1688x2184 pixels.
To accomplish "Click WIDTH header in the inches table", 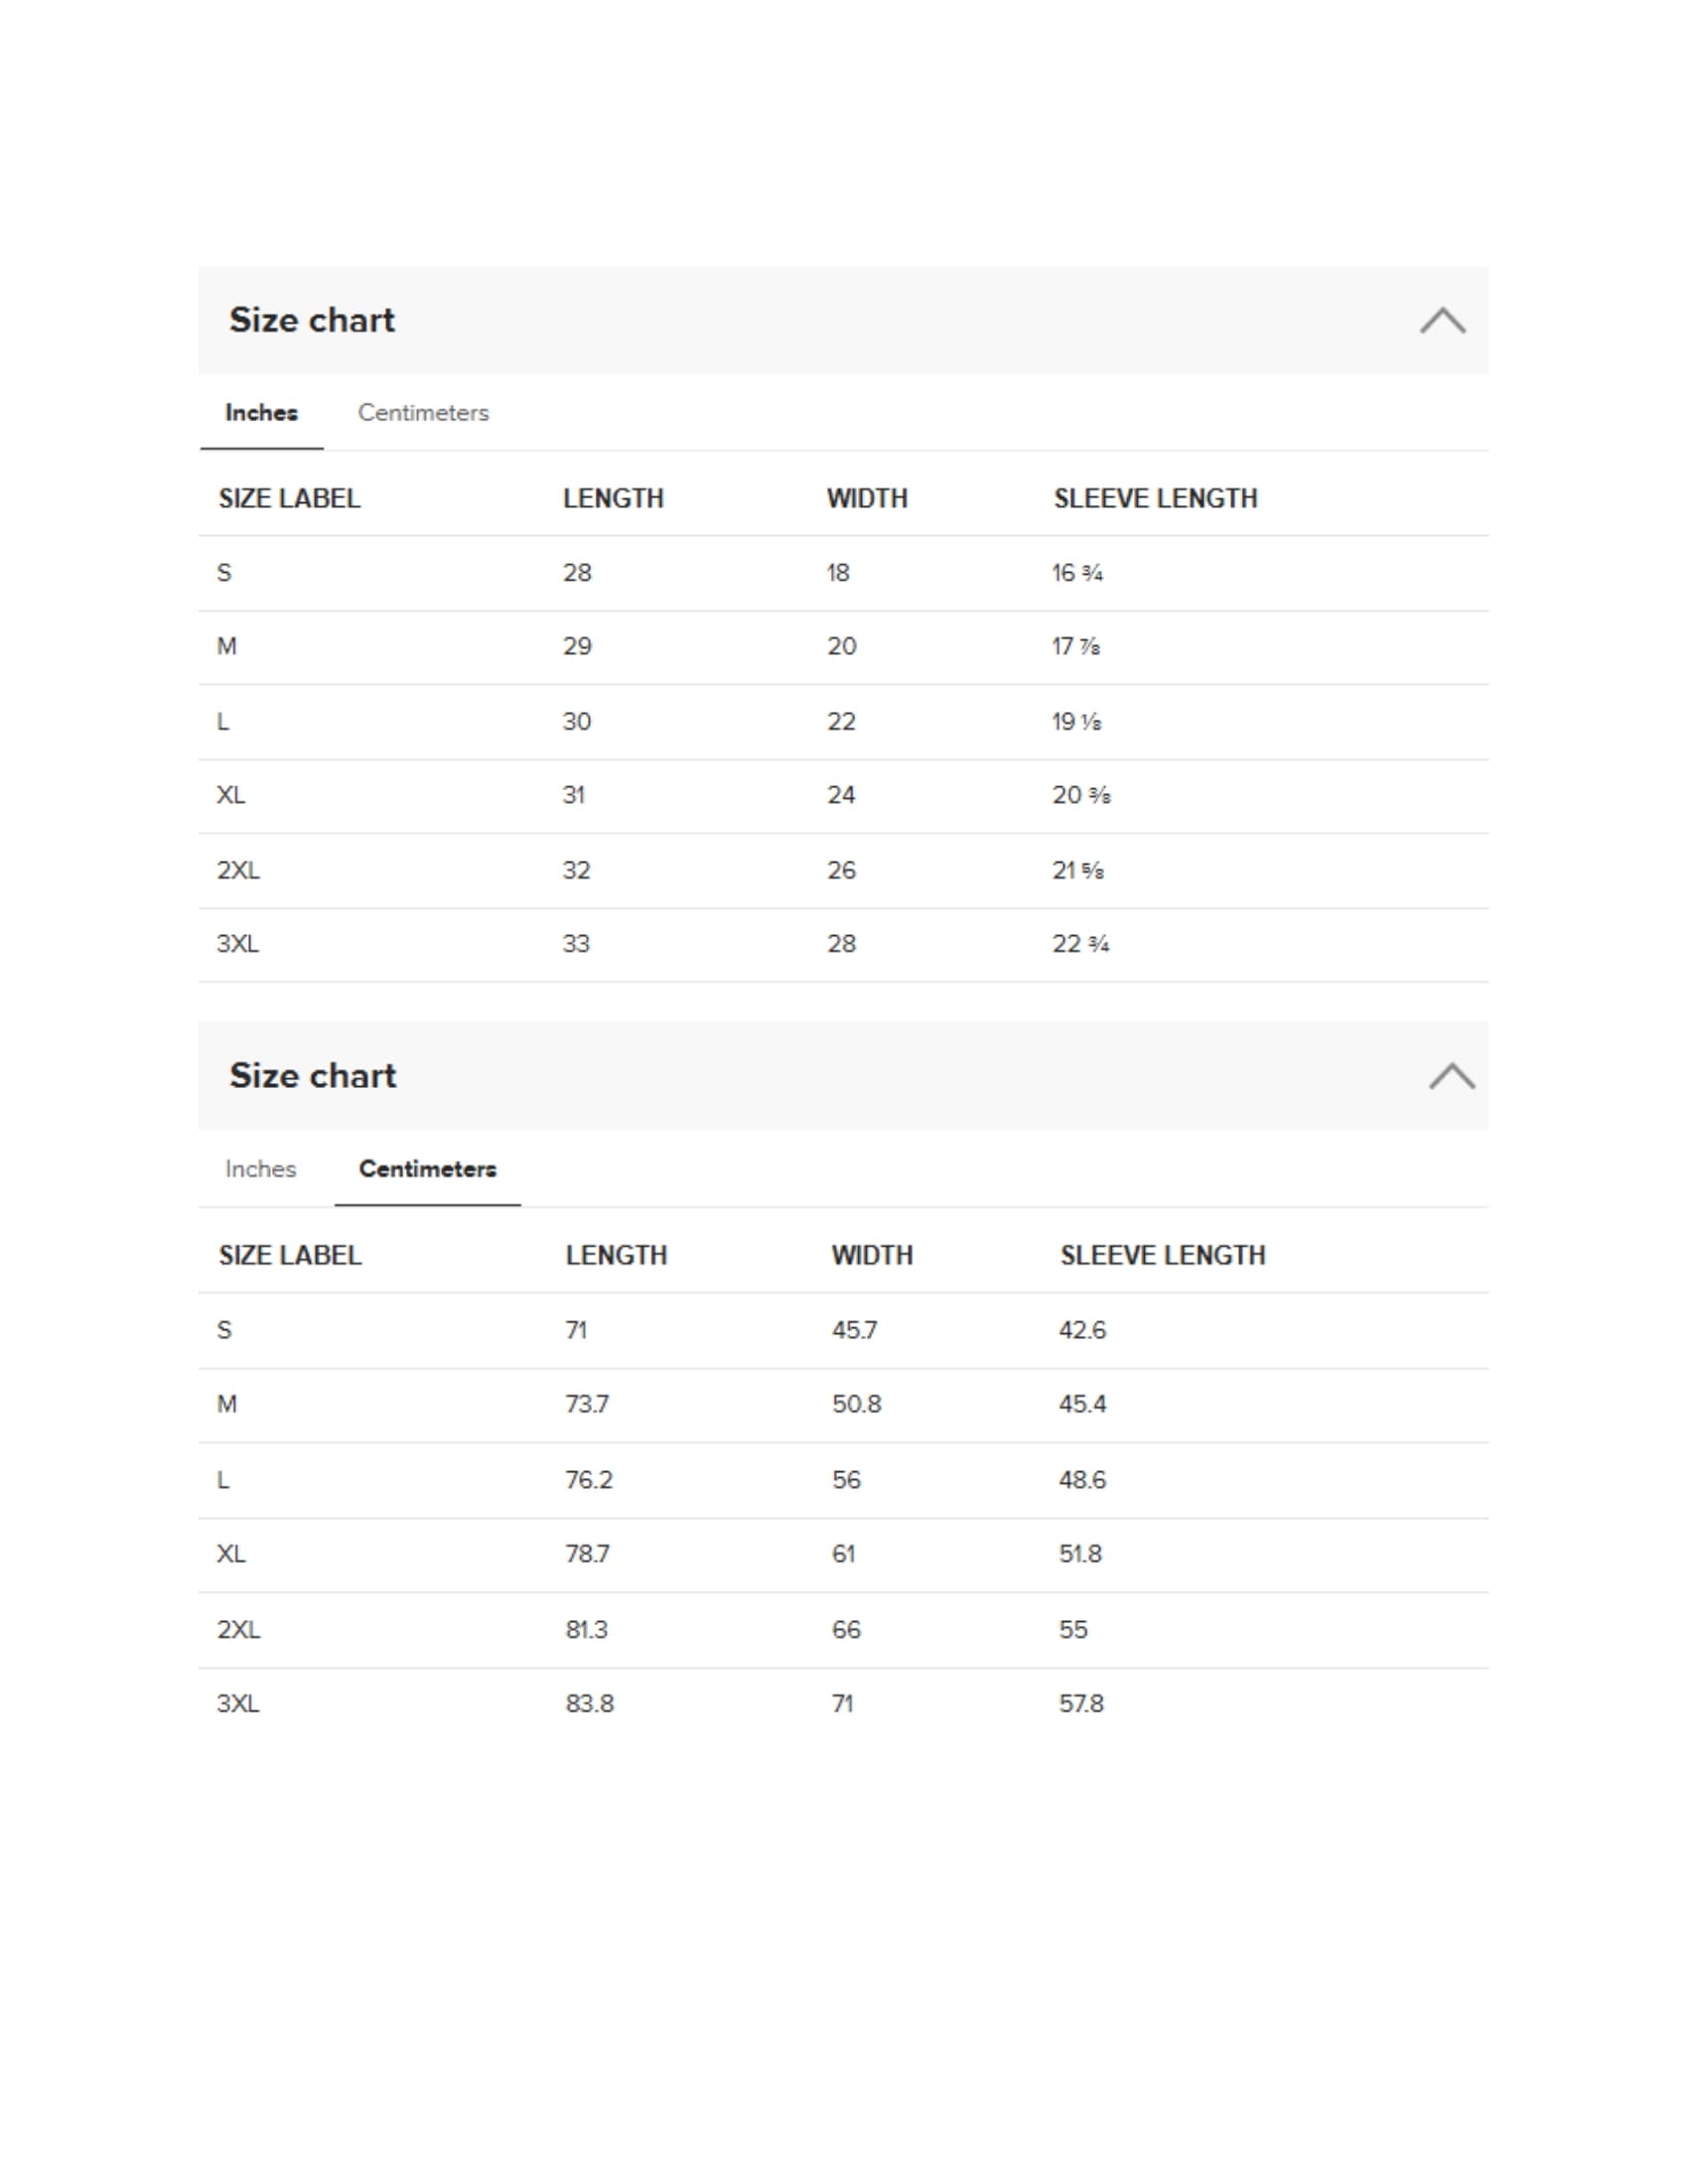I will pyautogui.click(x=867, y=498).
